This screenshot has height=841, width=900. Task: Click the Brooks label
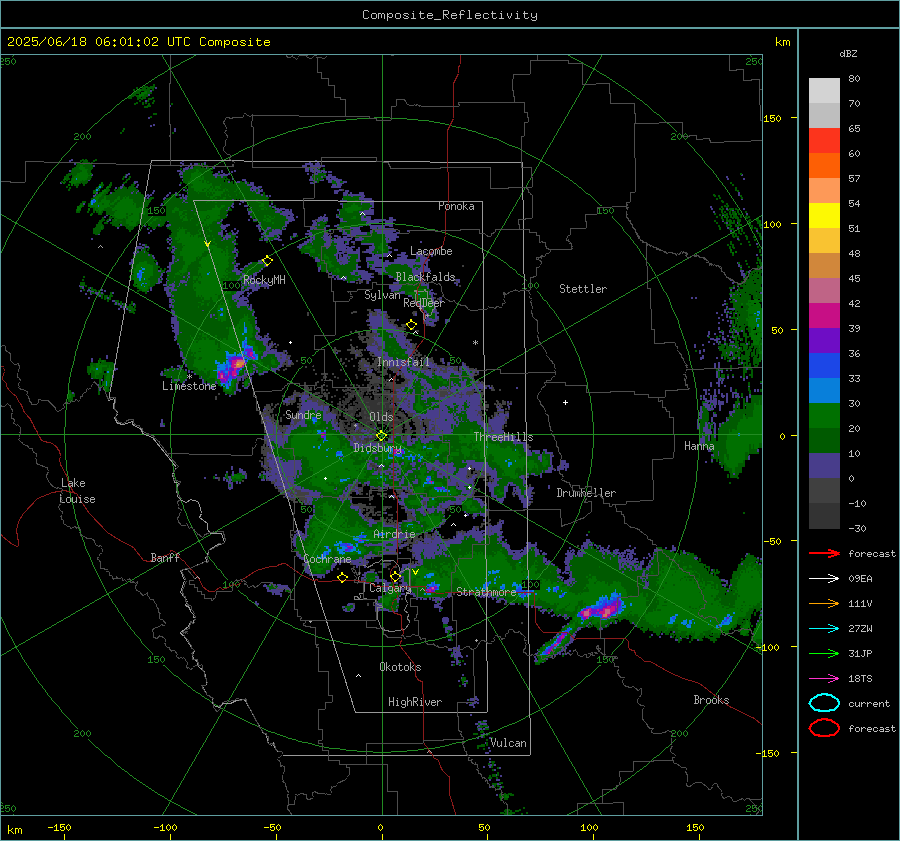(711, 700)
